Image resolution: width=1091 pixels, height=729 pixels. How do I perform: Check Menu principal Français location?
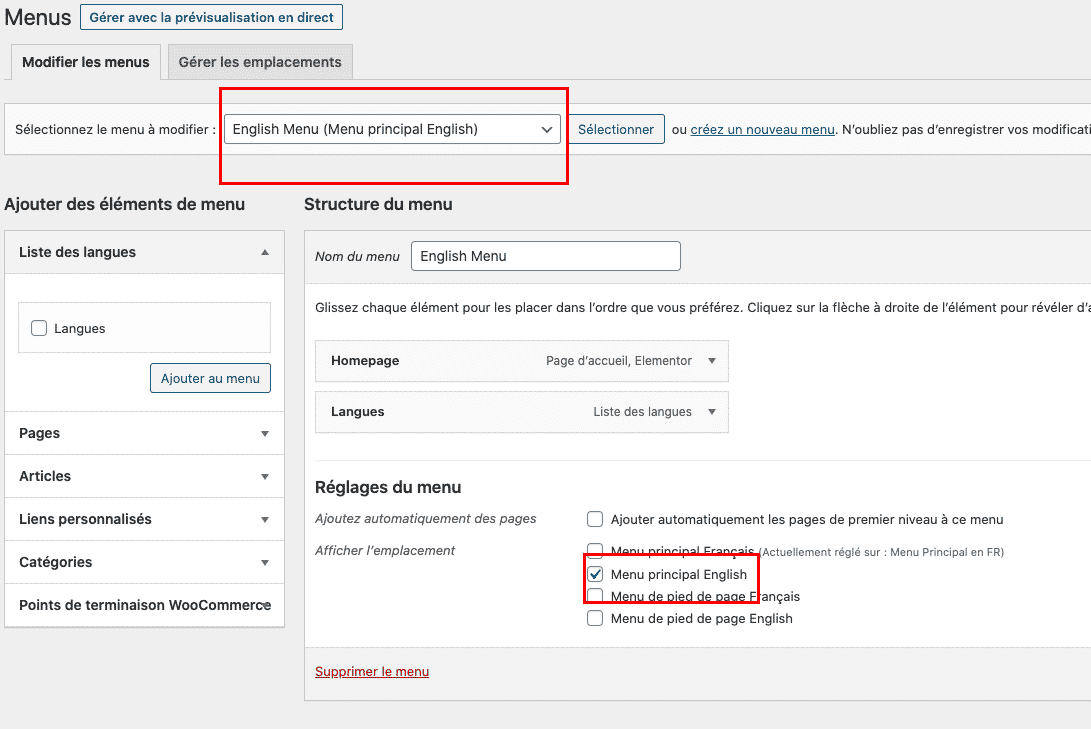(595, 550)
